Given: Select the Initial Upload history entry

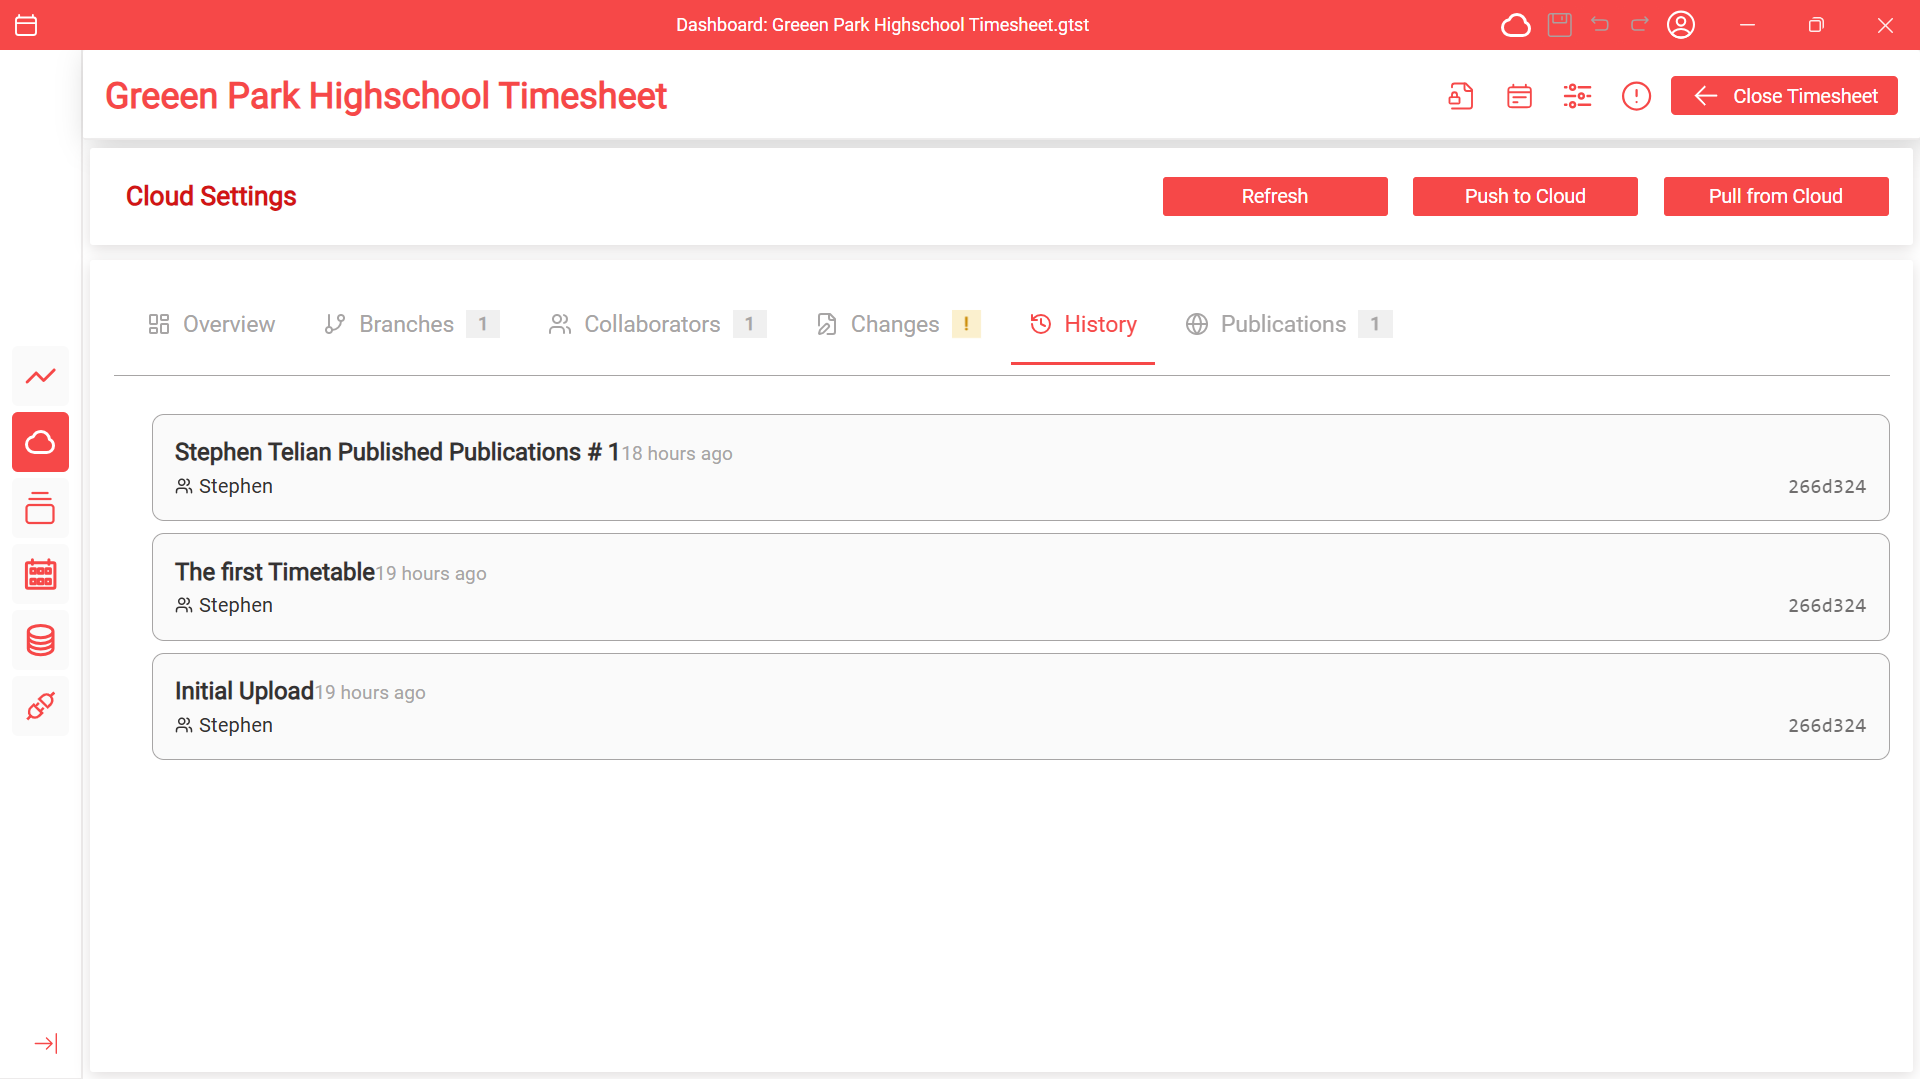Looking at the screenshot, I should pos(1020,707).
